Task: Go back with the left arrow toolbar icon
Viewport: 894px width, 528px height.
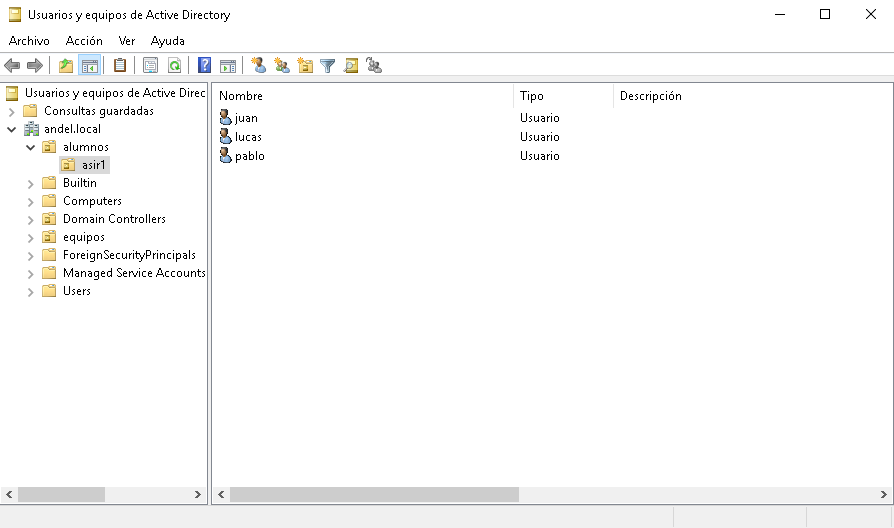Action: [12, 66]
